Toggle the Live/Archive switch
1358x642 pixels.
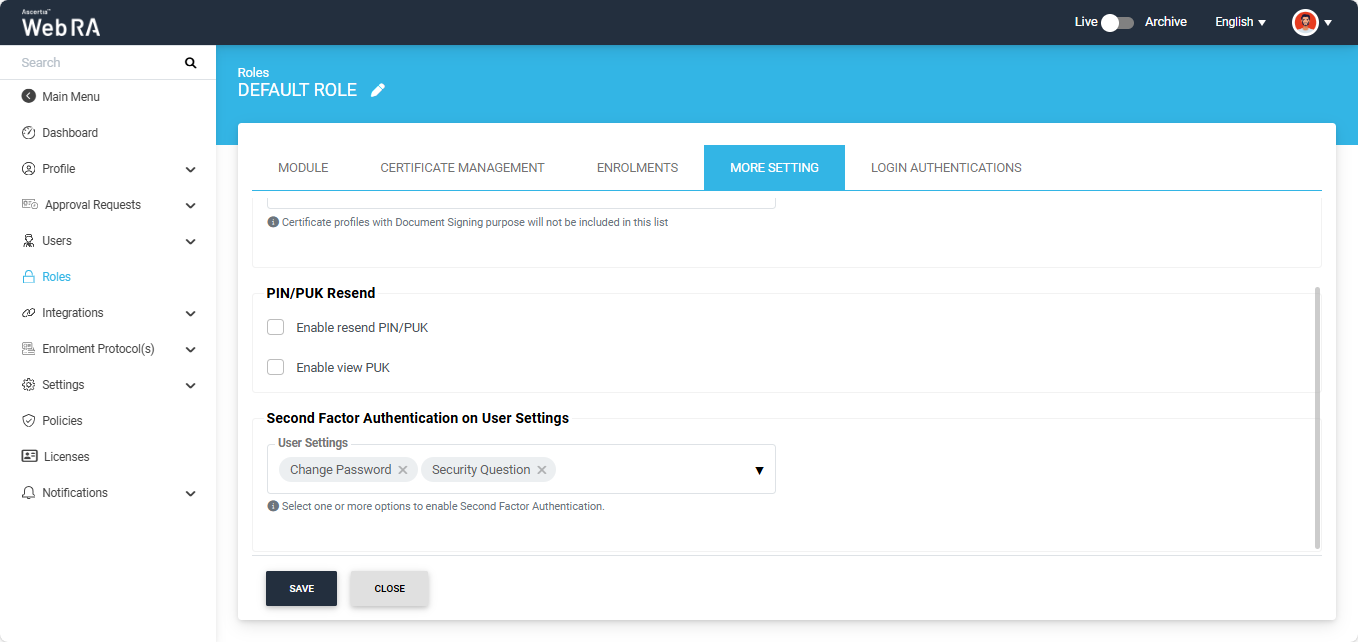pos(1117,22)
